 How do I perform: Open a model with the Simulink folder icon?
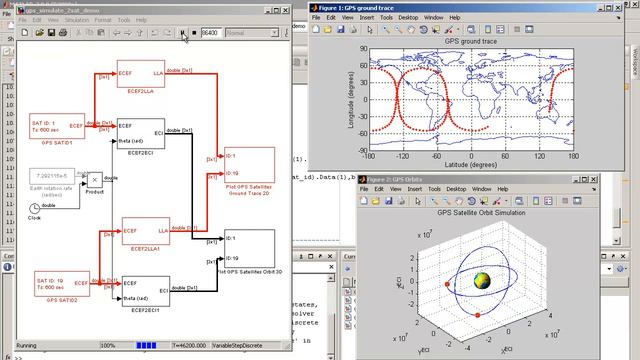(39, 33)
